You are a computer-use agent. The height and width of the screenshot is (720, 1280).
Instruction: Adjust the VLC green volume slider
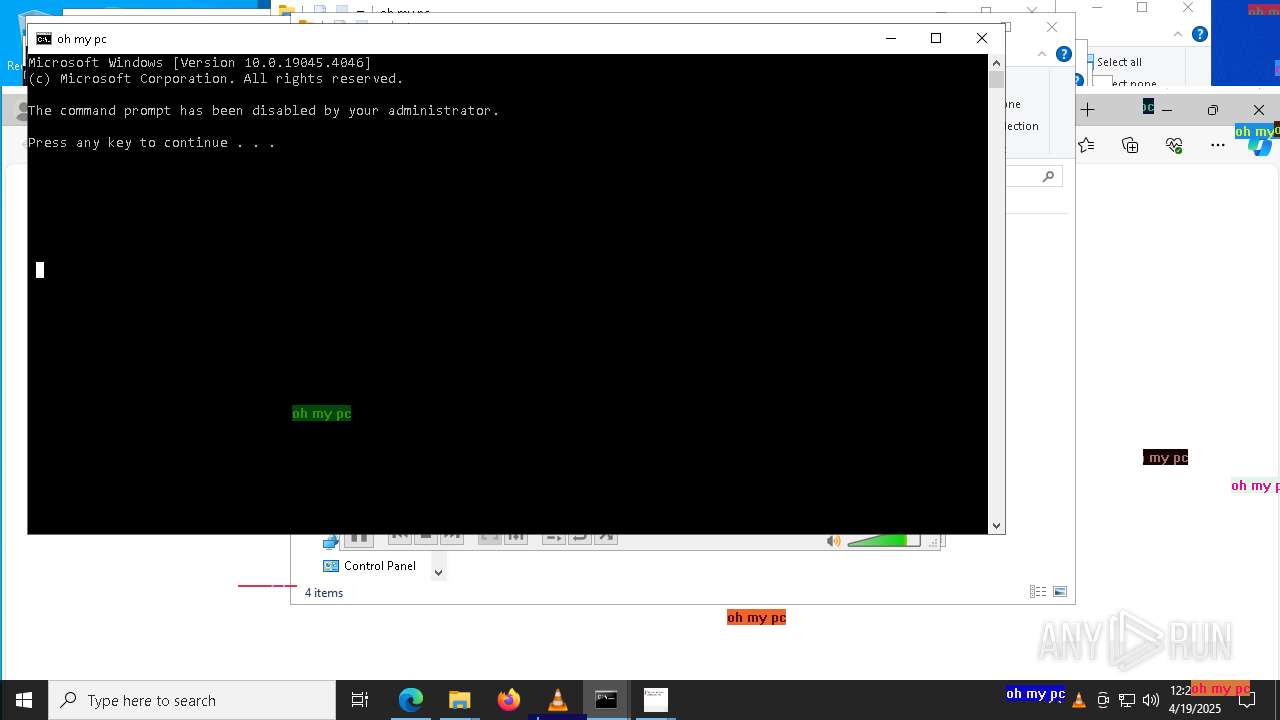(883, 541)
